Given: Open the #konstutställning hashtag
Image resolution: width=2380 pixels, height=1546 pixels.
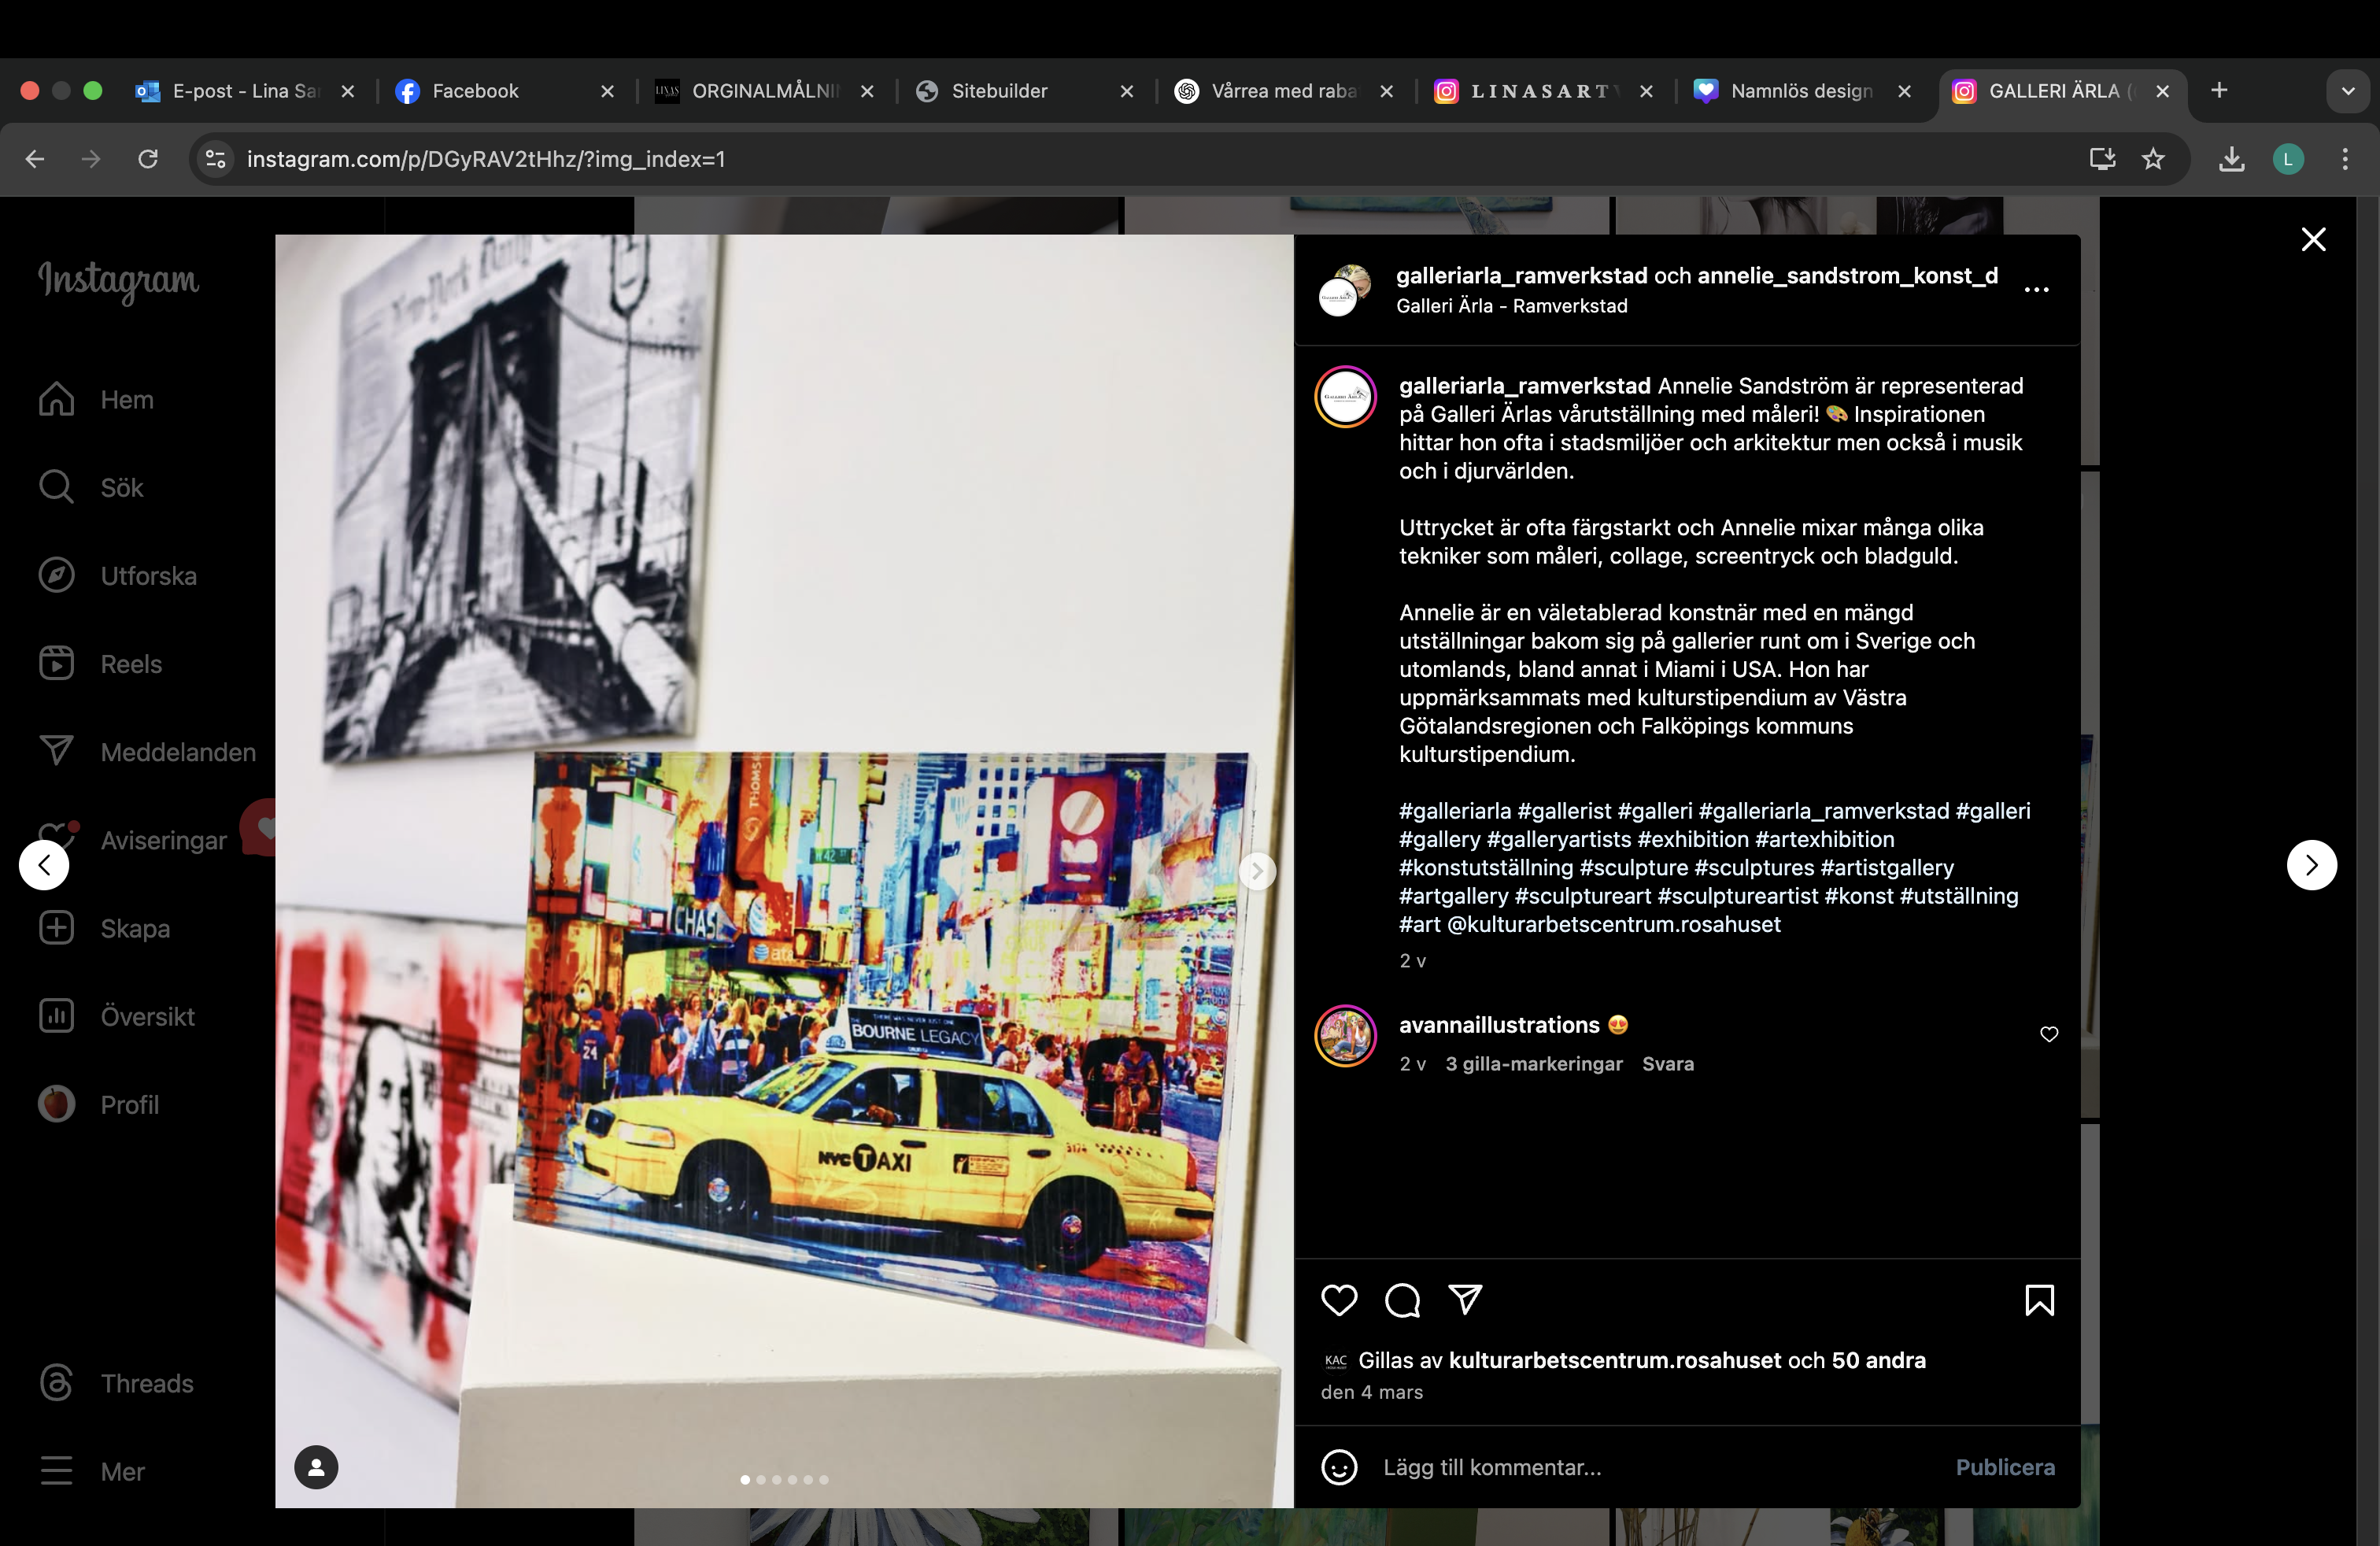Looking at the screenshot, I should point(1485,868).
